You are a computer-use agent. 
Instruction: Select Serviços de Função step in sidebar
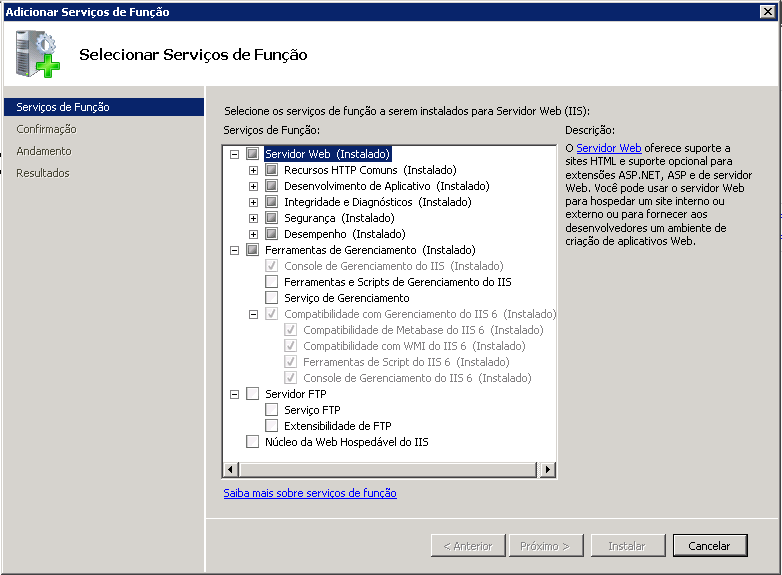62,107
